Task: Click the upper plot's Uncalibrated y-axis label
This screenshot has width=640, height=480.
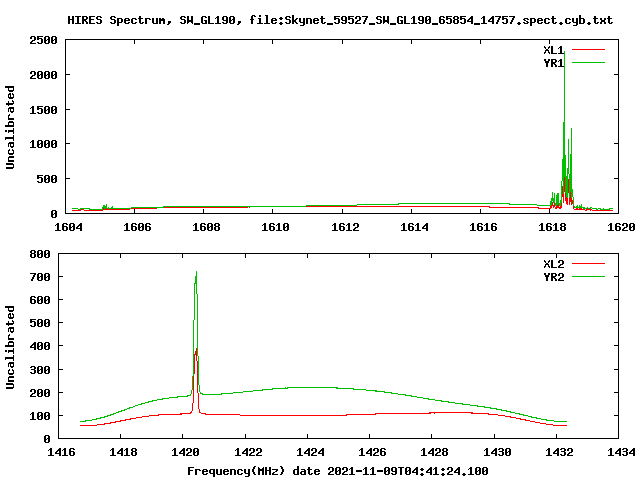Action: click(10, 127)
